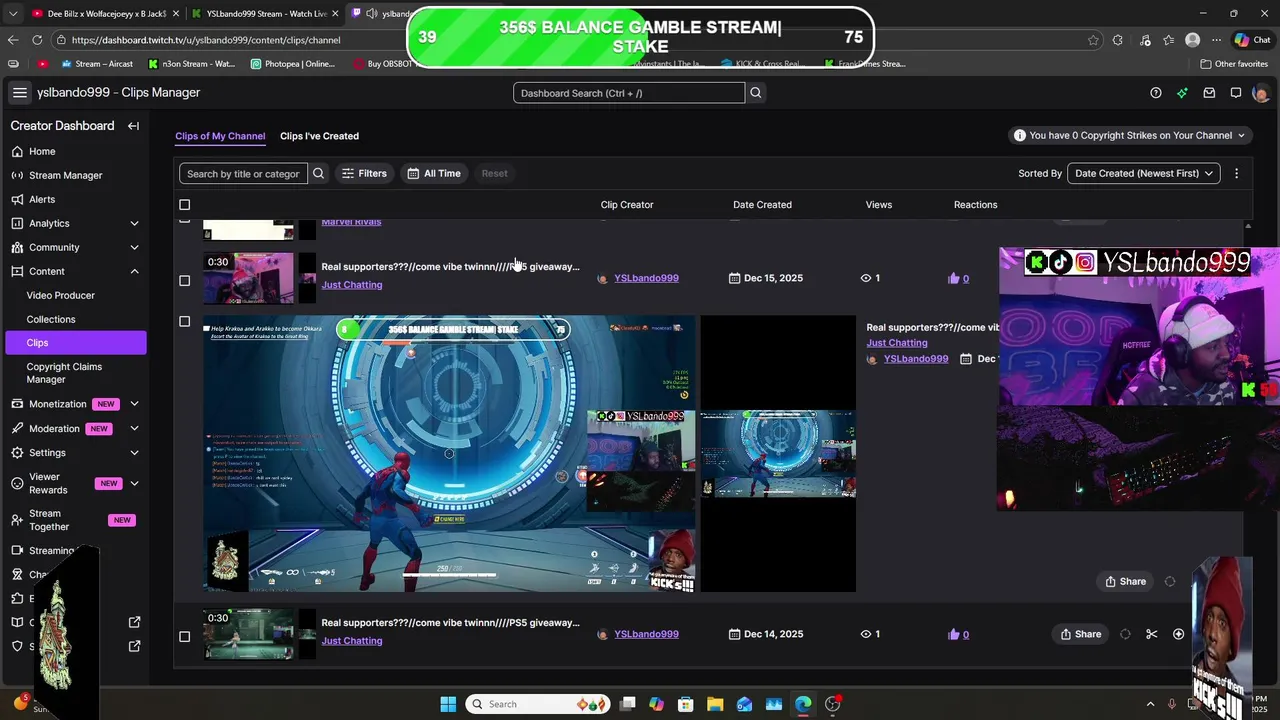
Task: Expand the Settings sidebar section
Action: point(134,452)
